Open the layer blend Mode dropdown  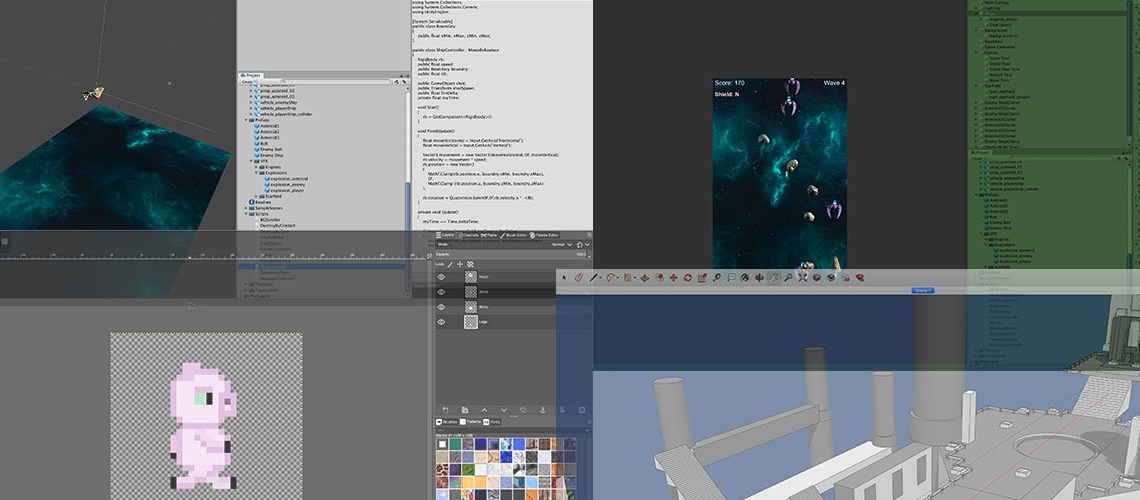point(565,244)
